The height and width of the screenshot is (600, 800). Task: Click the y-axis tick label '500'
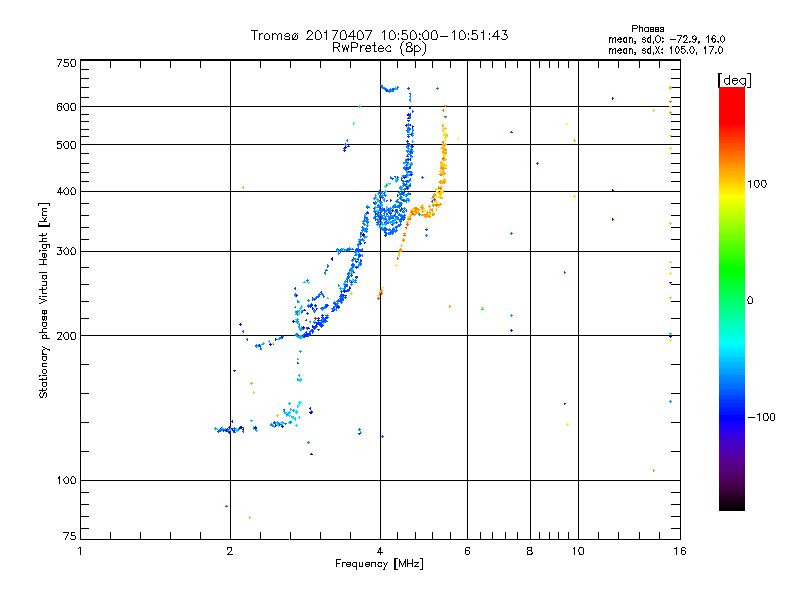tap(66, 145)
